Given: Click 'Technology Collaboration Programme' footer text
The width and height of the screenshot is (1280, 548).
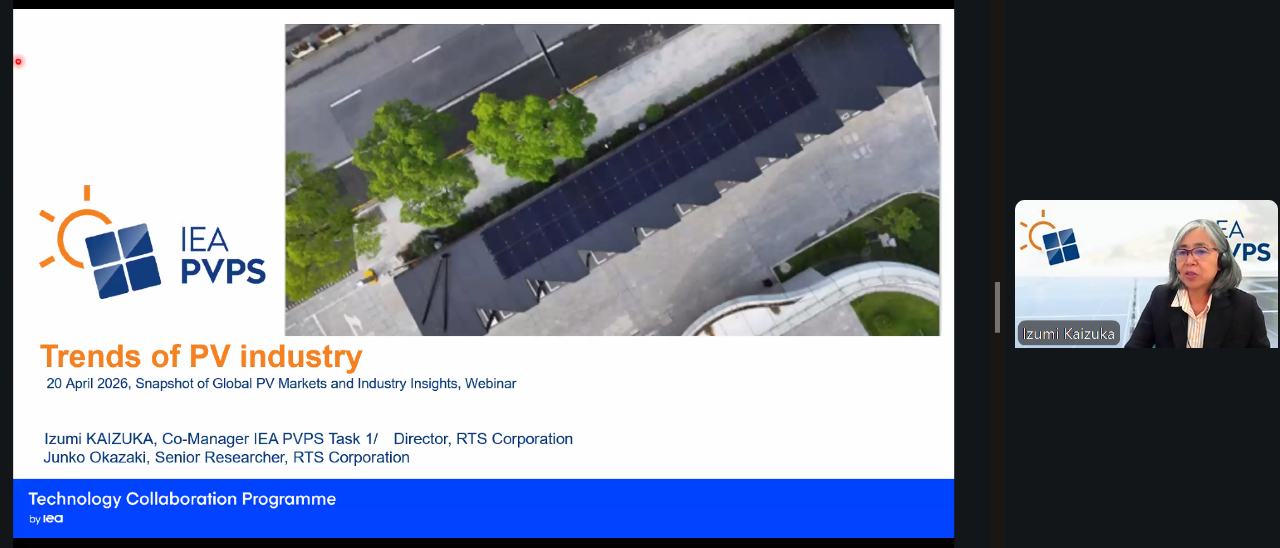Looking at the screenshot, I should point(182,499).
